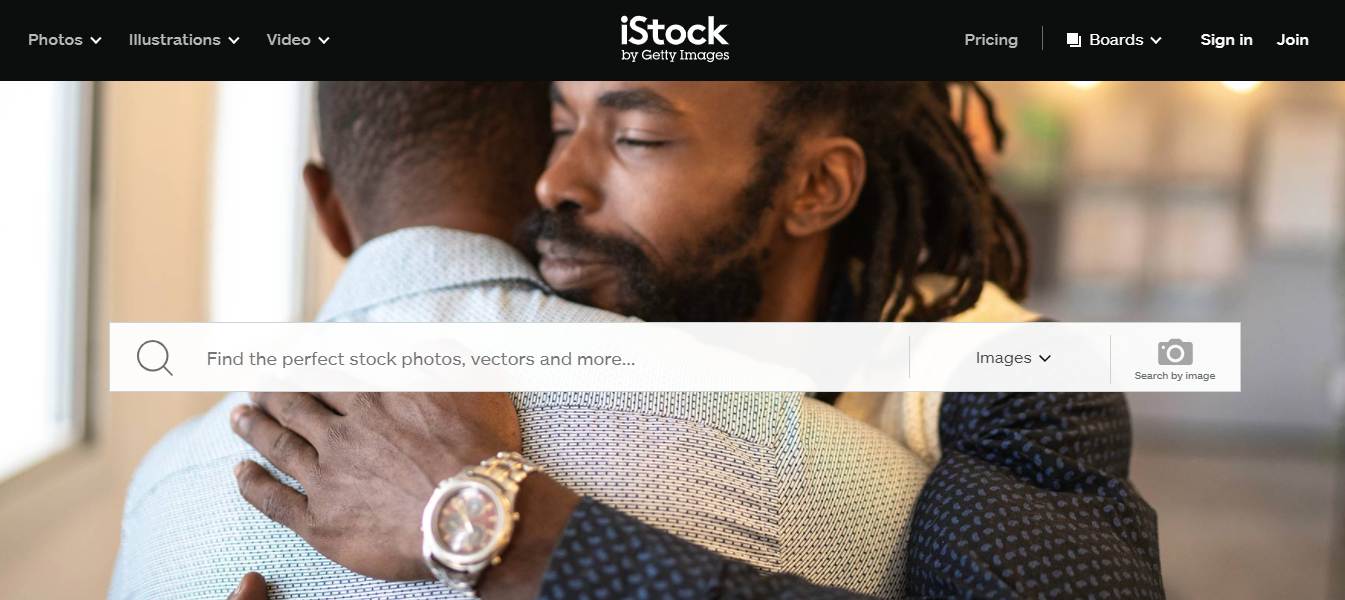Expand the Photos menu

coord(65,40)
